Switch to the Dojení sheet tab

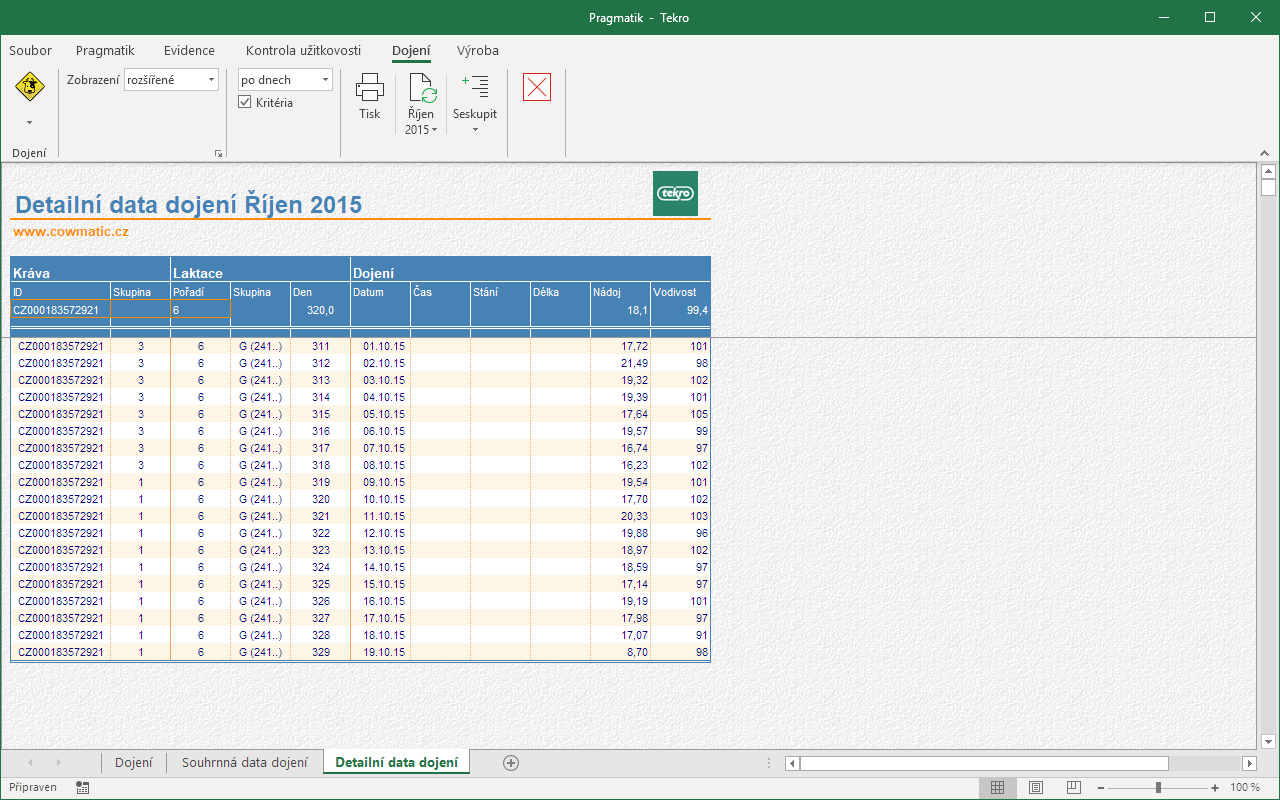point(134,763)
